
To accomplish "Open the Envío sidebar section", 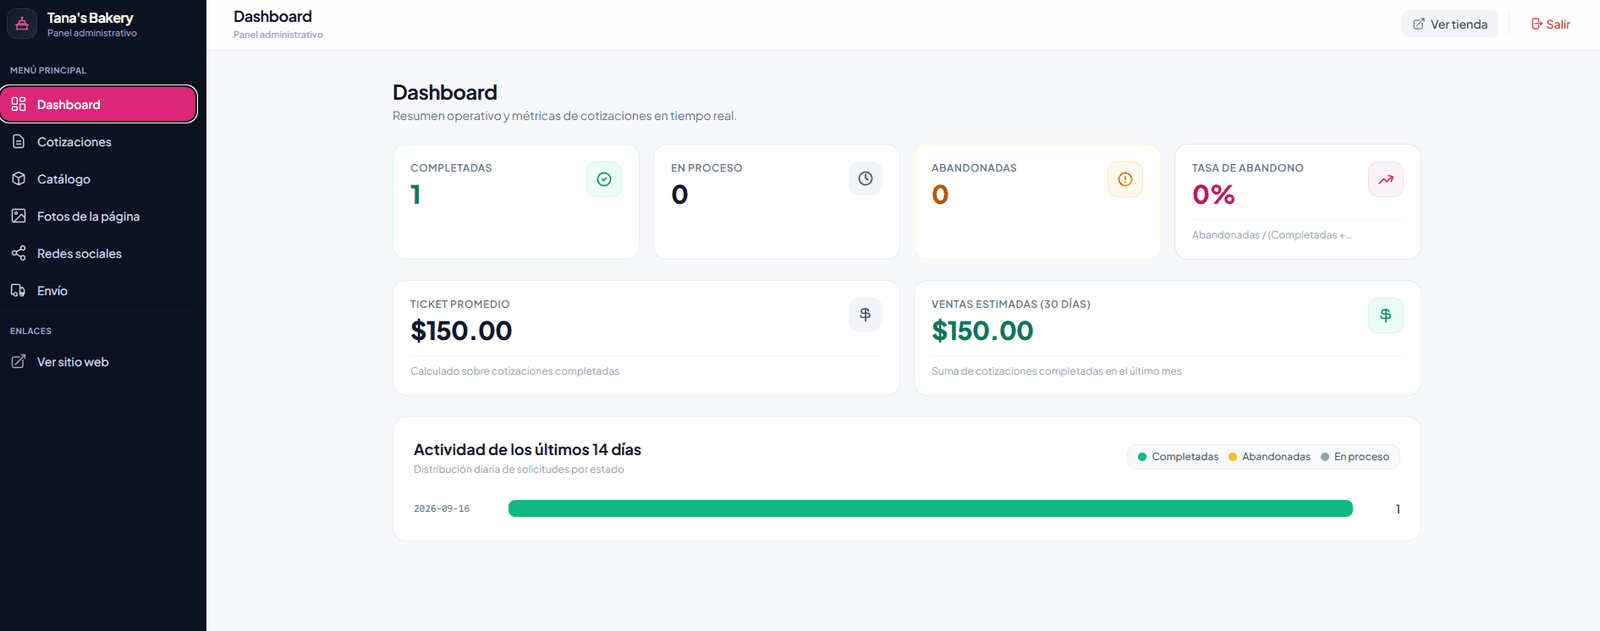I will point(99,291).
